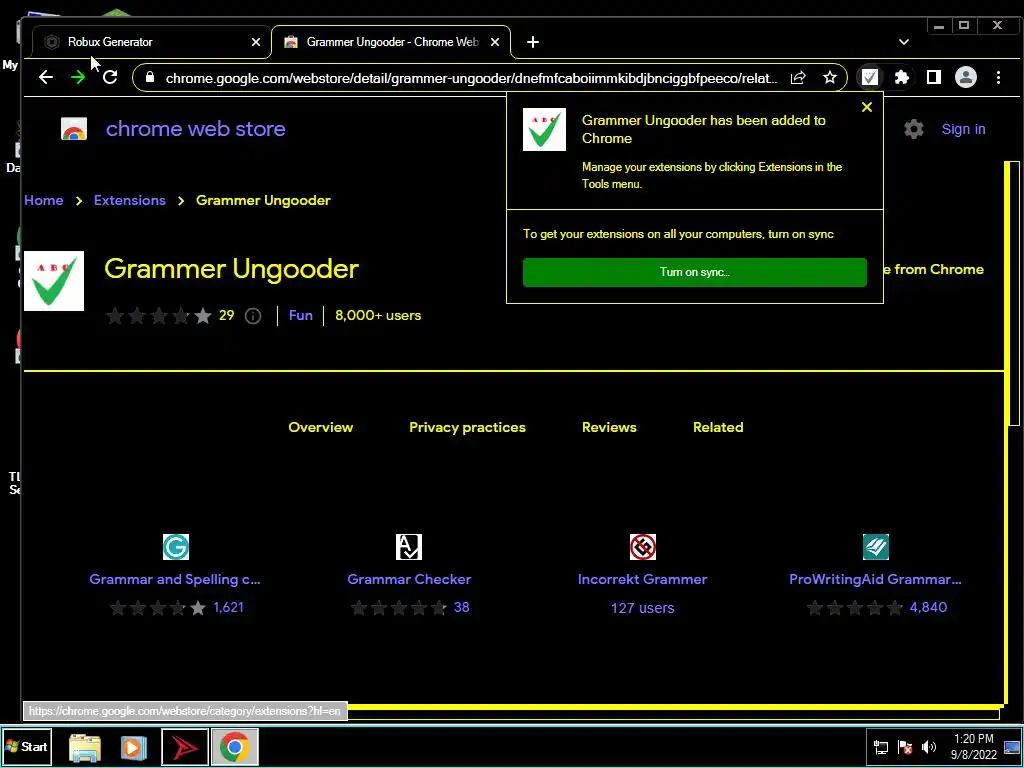The image size is (1024, 768).
Task: Open Chrome Web Store settings gear
Action: click(x=914, y=129)
